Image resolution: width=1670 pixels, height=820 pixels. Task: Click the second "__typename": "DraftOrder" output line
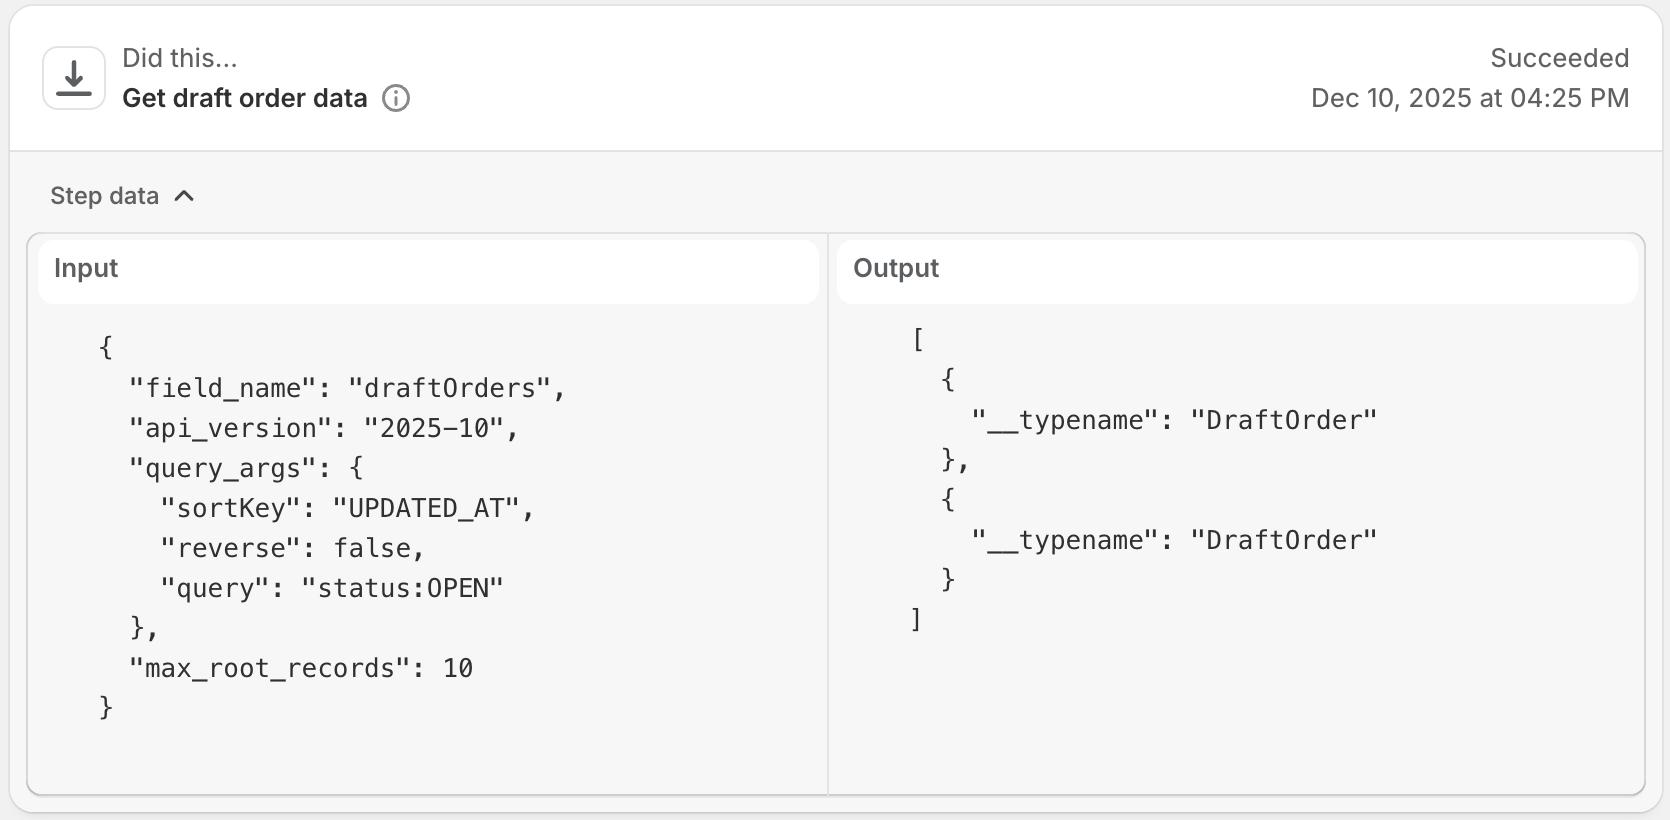[1174, 540]
